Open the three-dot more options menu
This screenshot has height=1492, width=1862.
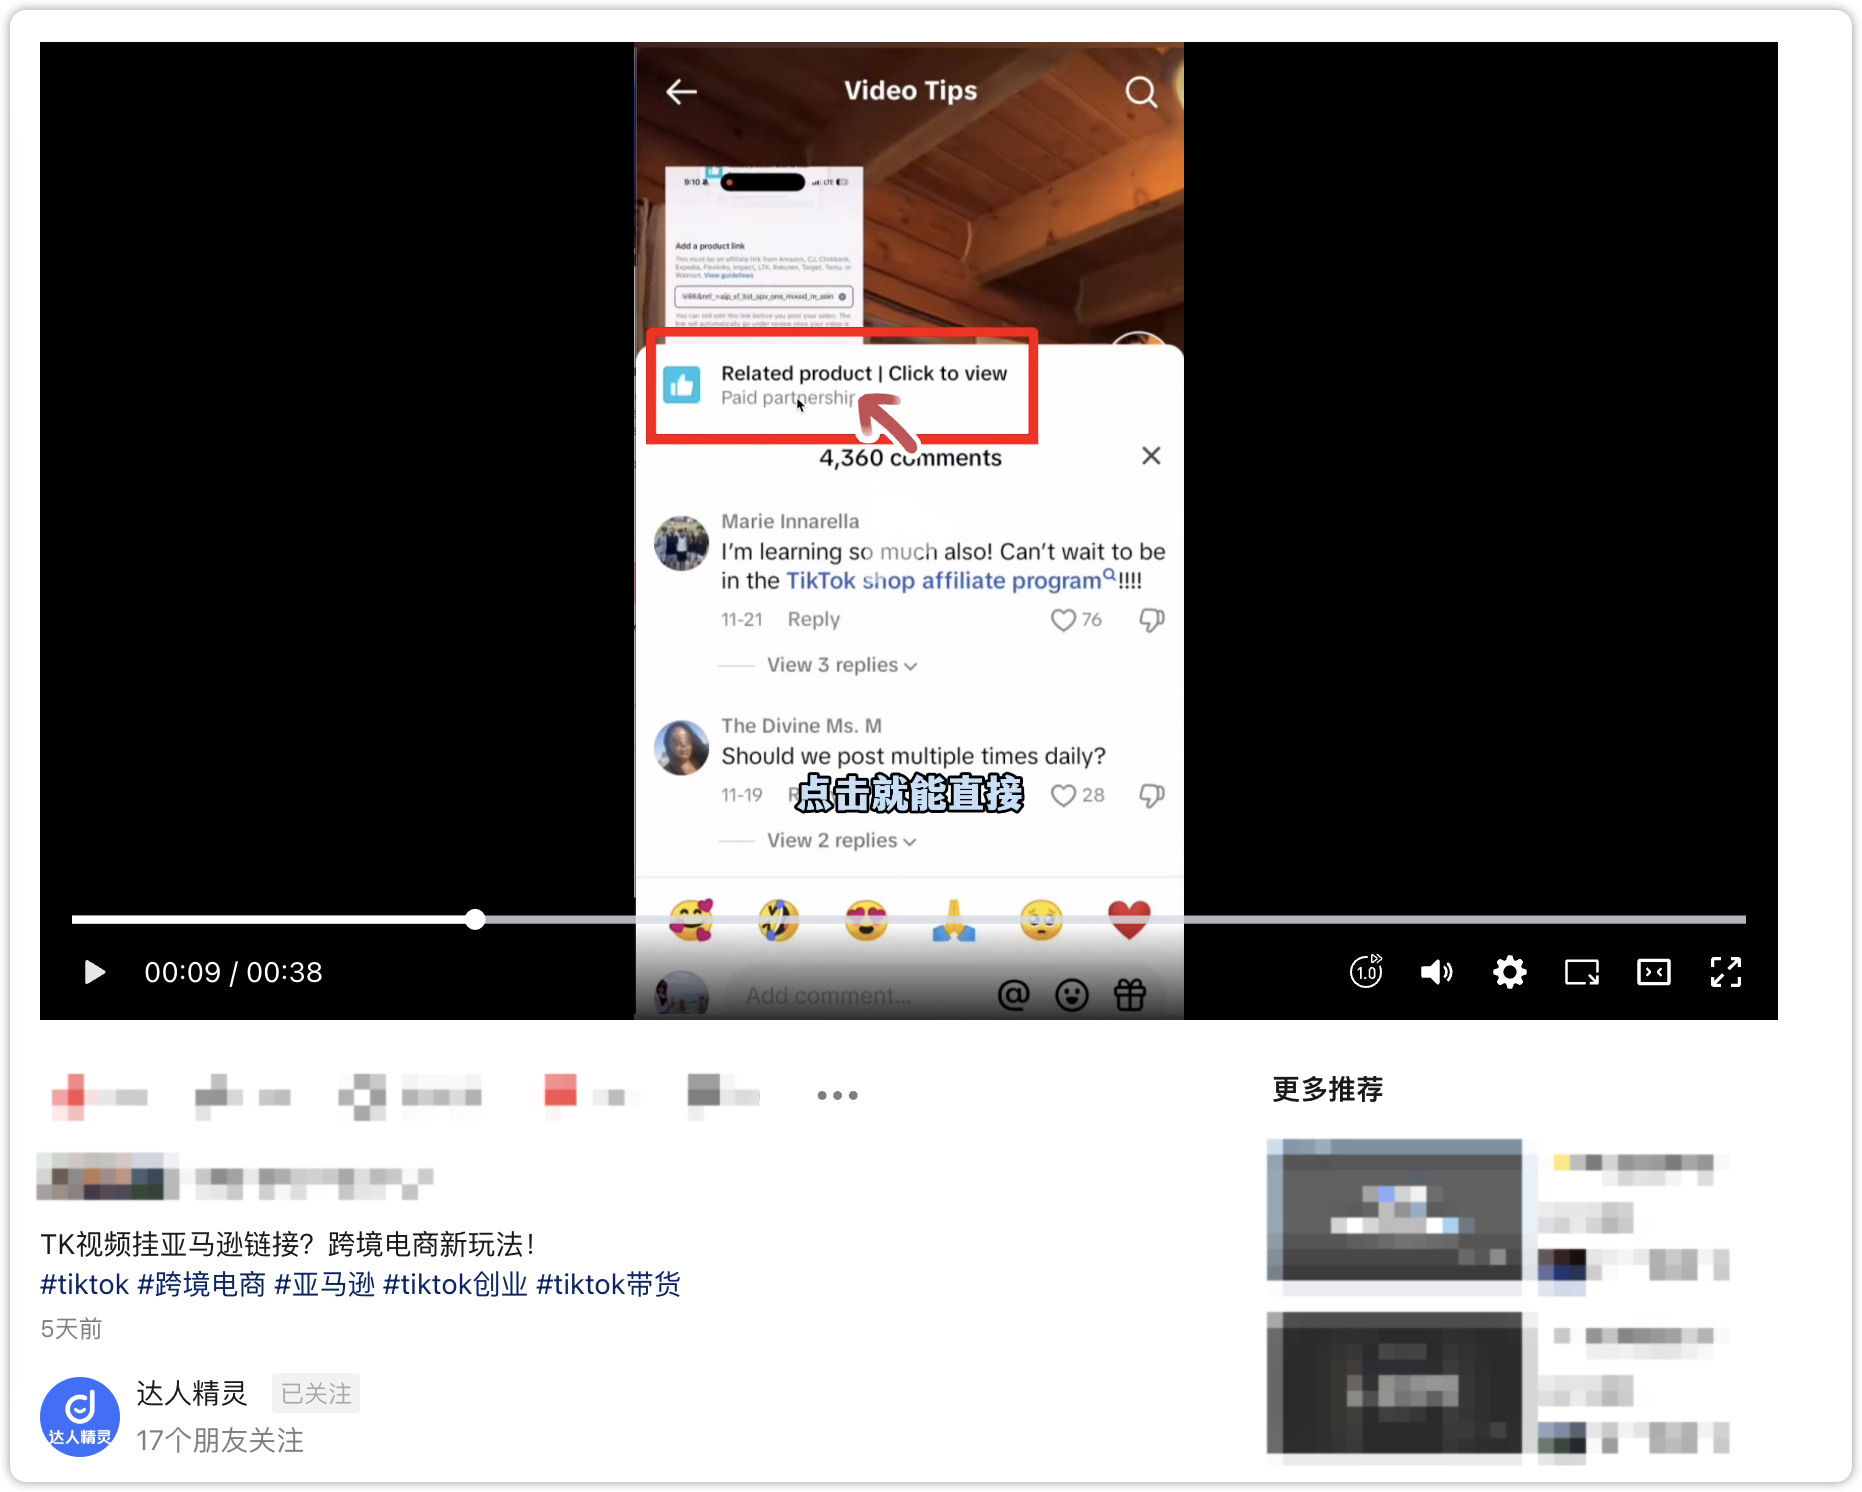click(x=837, y=1095)
